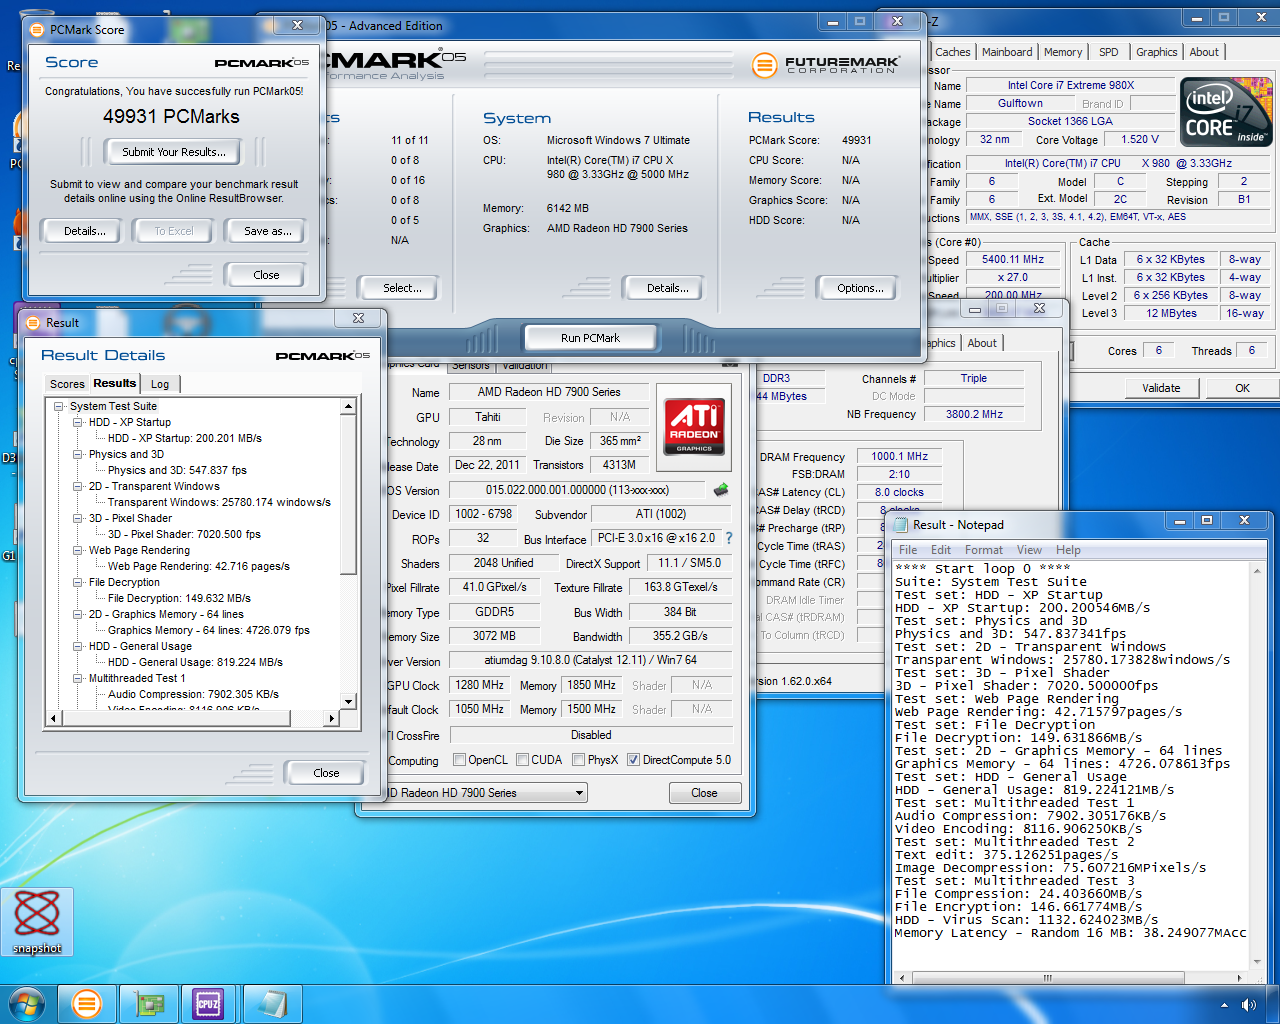
Task: Collapse the Physics and 3D node
Action: pyautogui.click(x=78, y=455)
